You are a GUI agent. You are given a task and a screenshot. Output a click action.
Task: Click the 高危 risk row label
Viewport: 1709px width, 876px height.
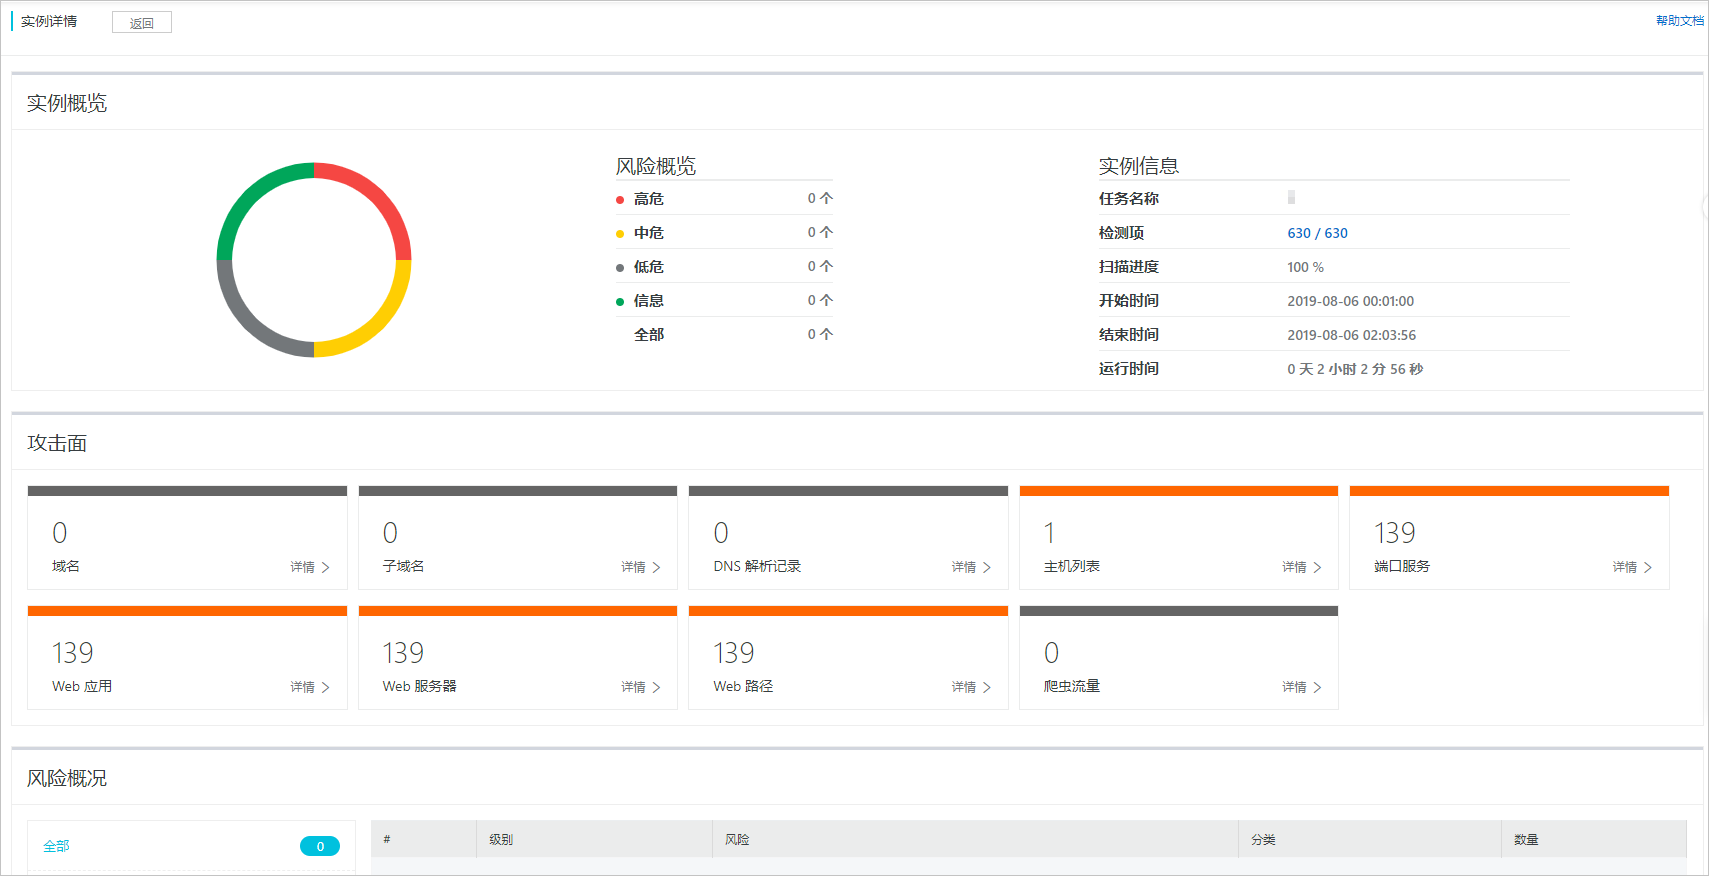pos(649,199)
